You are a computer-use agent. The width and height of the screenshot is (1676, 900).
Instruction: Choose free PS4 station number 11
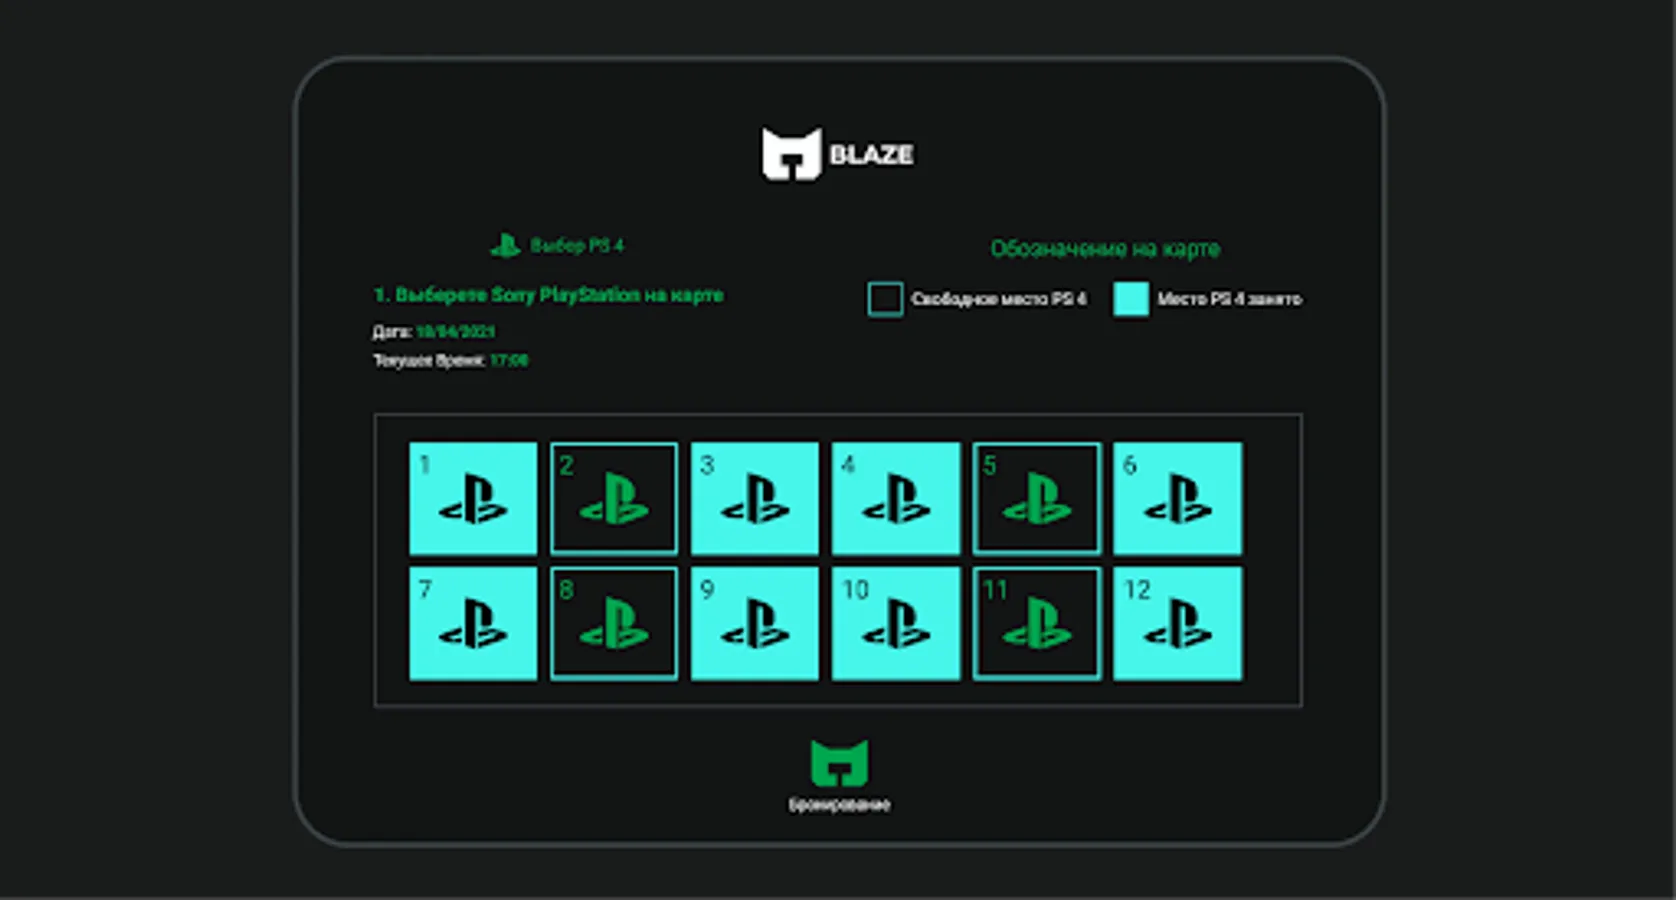click(1037, 624)
